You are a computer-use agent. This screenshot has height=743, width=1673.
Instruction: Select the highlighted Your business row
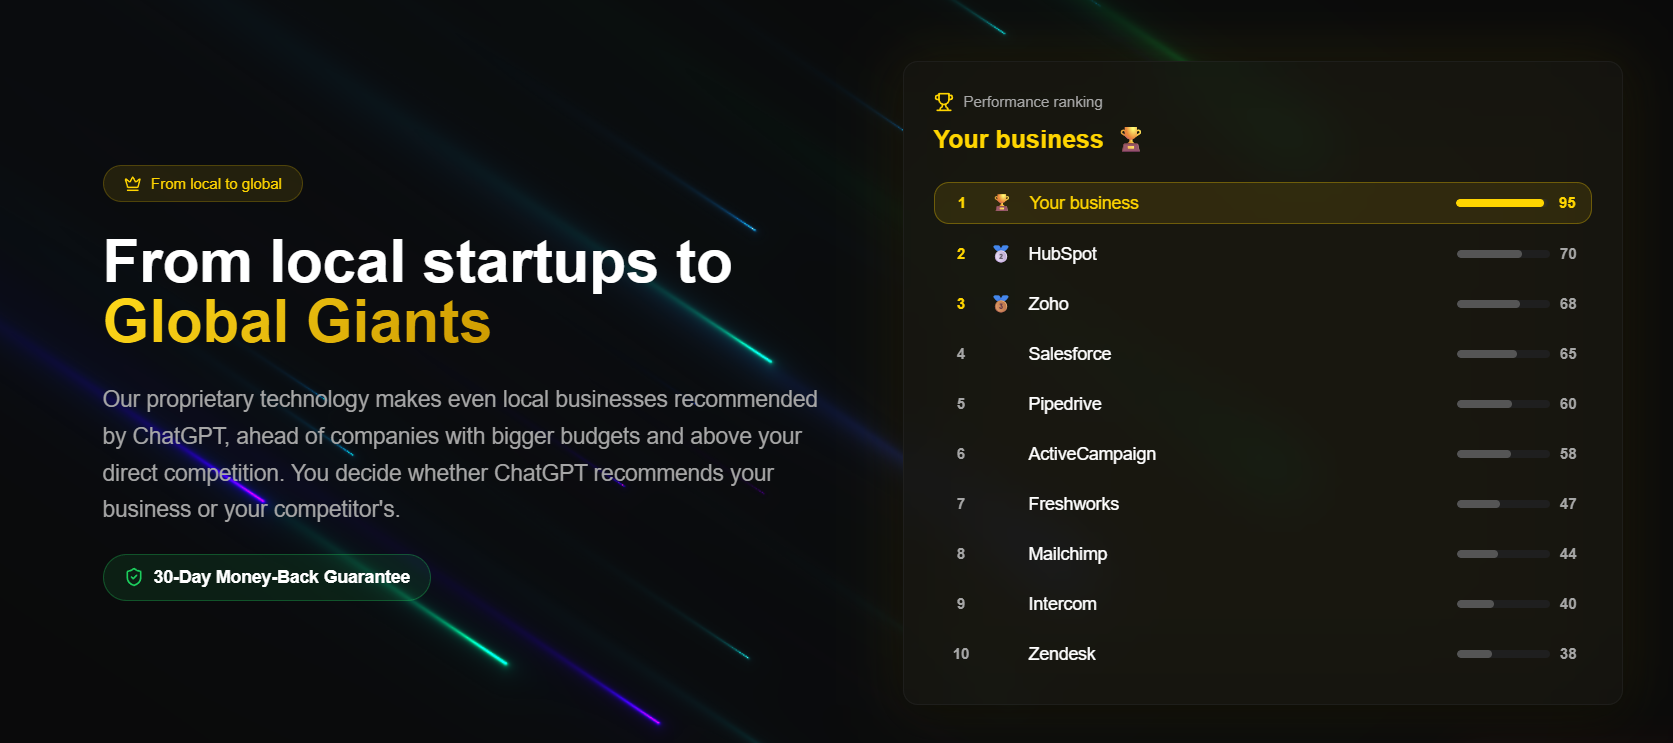point(1262,202)
